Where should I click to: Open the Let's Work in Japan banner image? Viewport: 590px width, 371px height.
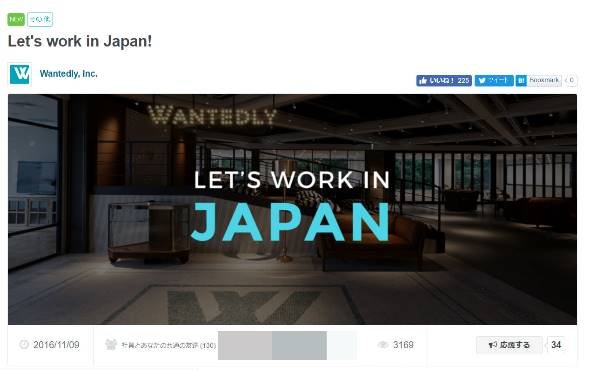(x=292, y=209)
